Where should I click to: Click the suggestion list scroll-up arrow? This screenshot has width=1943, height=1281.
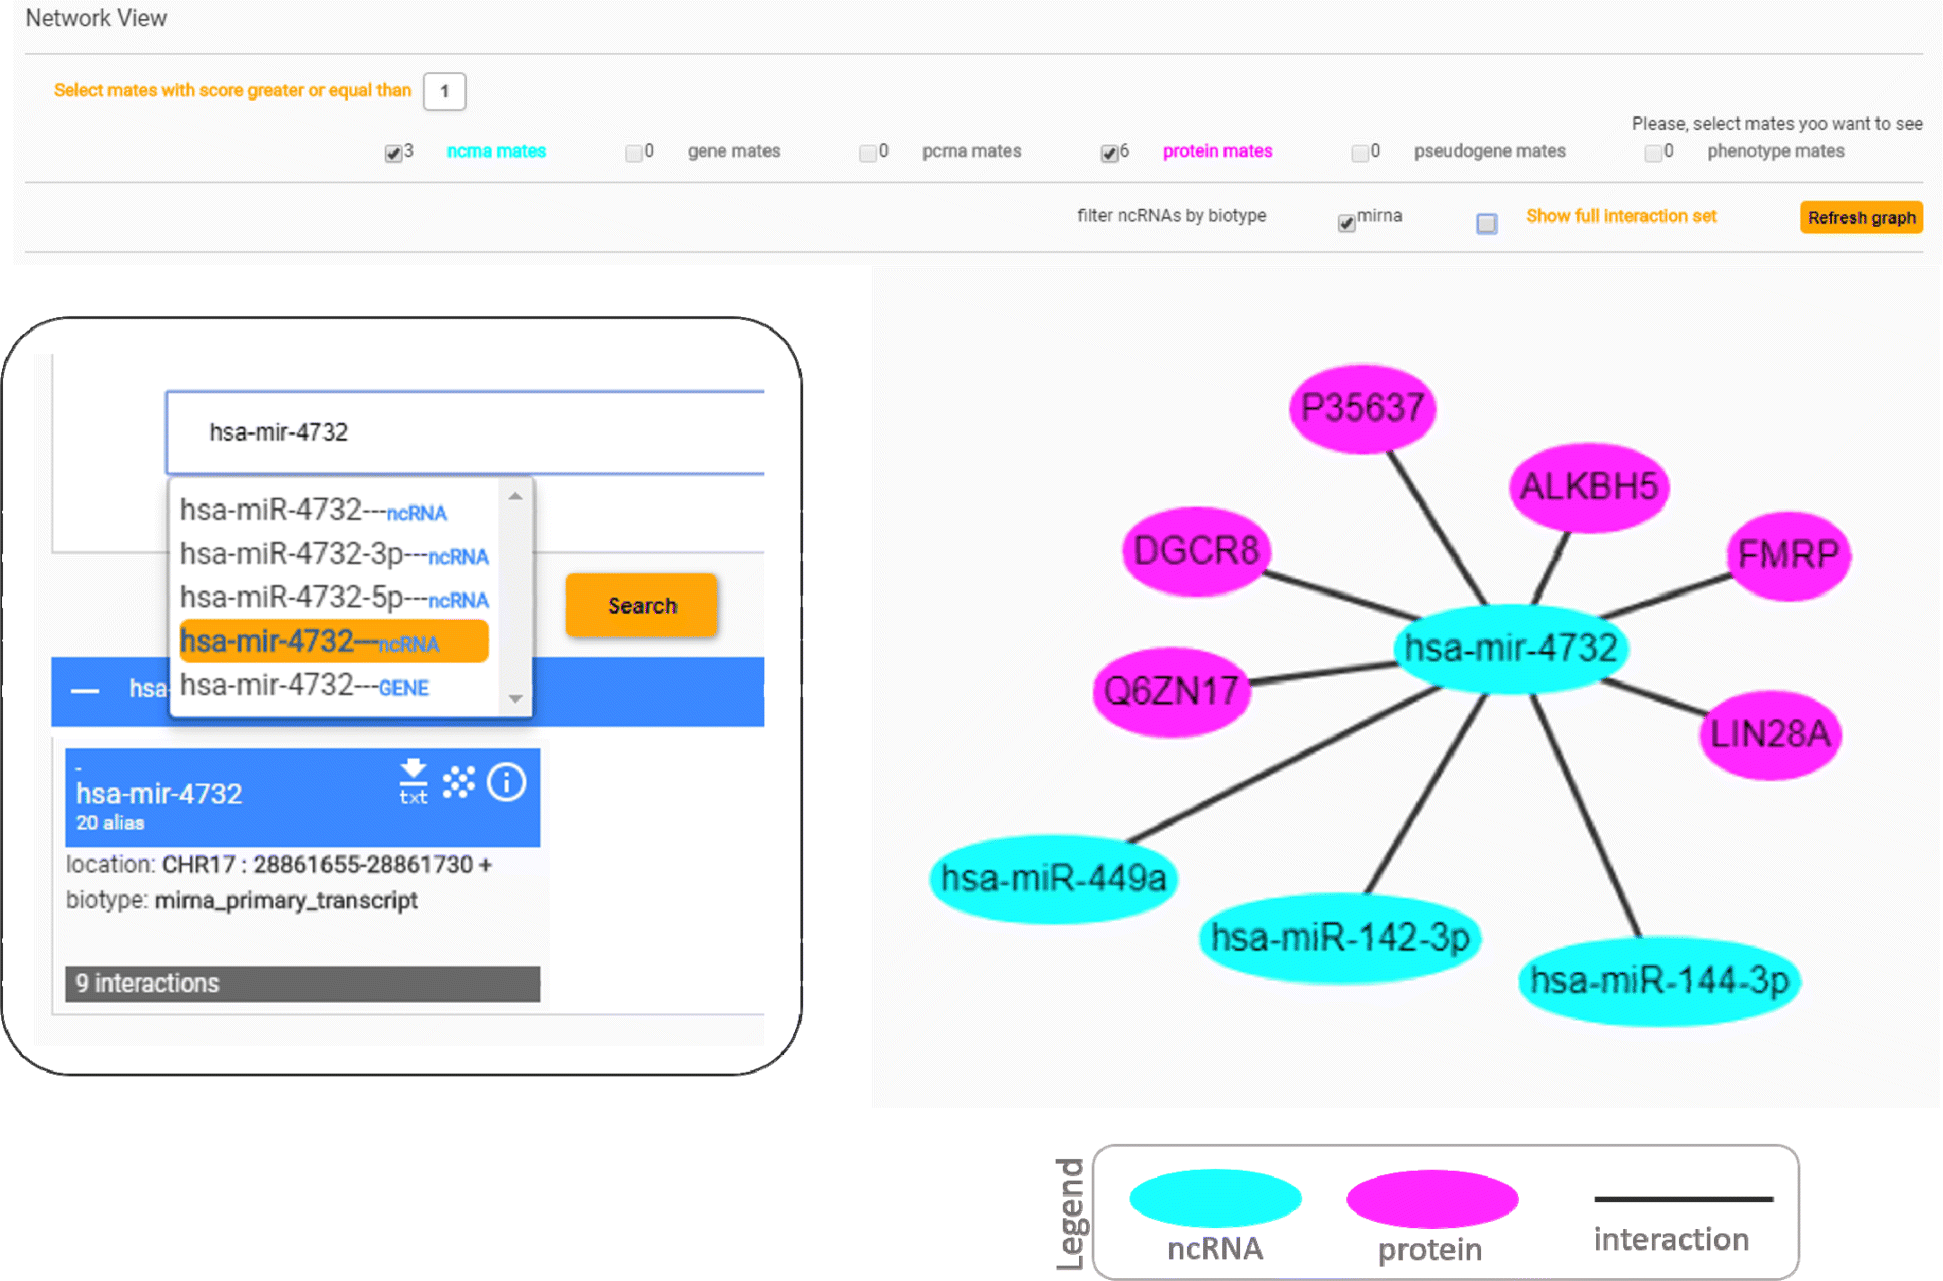[515, 496]
